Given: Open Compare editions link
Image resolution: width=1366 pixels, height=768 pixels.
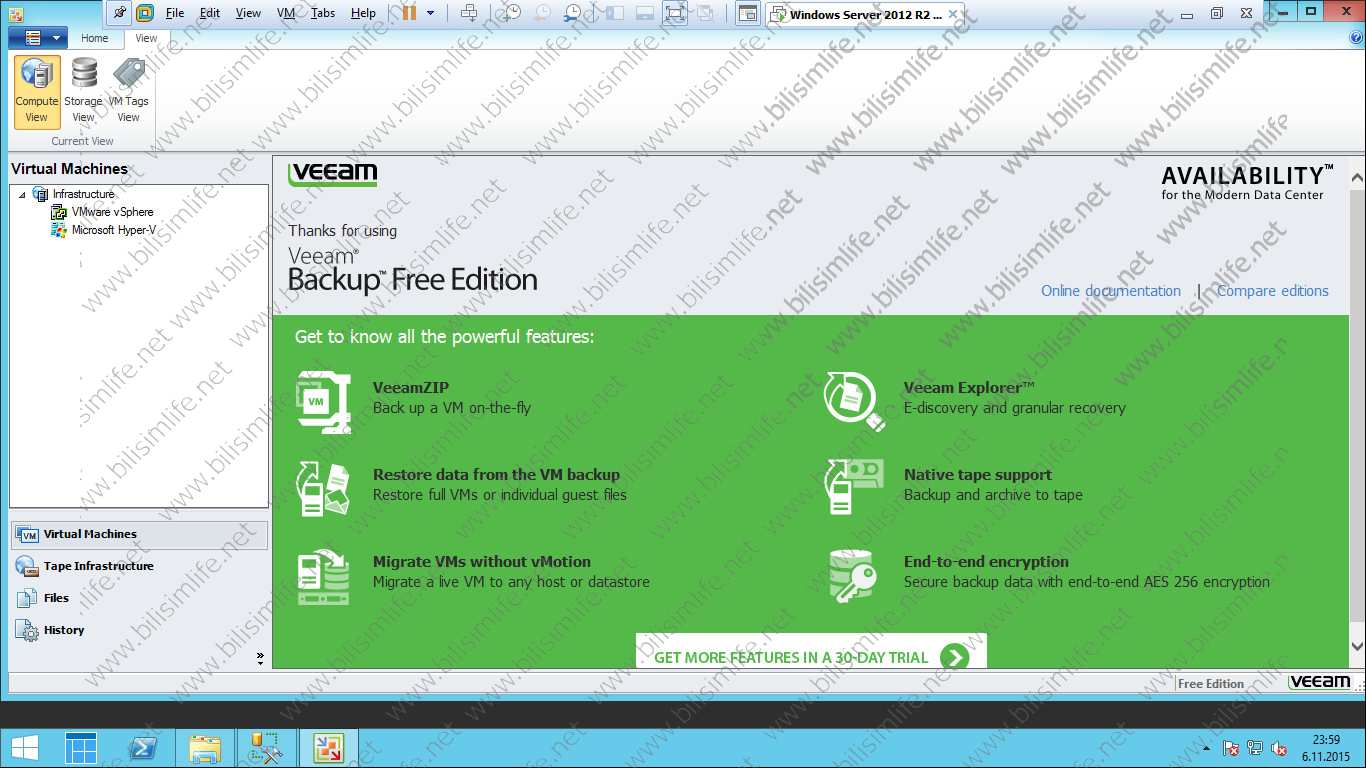Looking at the screenshot, I should tap(1273, 291).
